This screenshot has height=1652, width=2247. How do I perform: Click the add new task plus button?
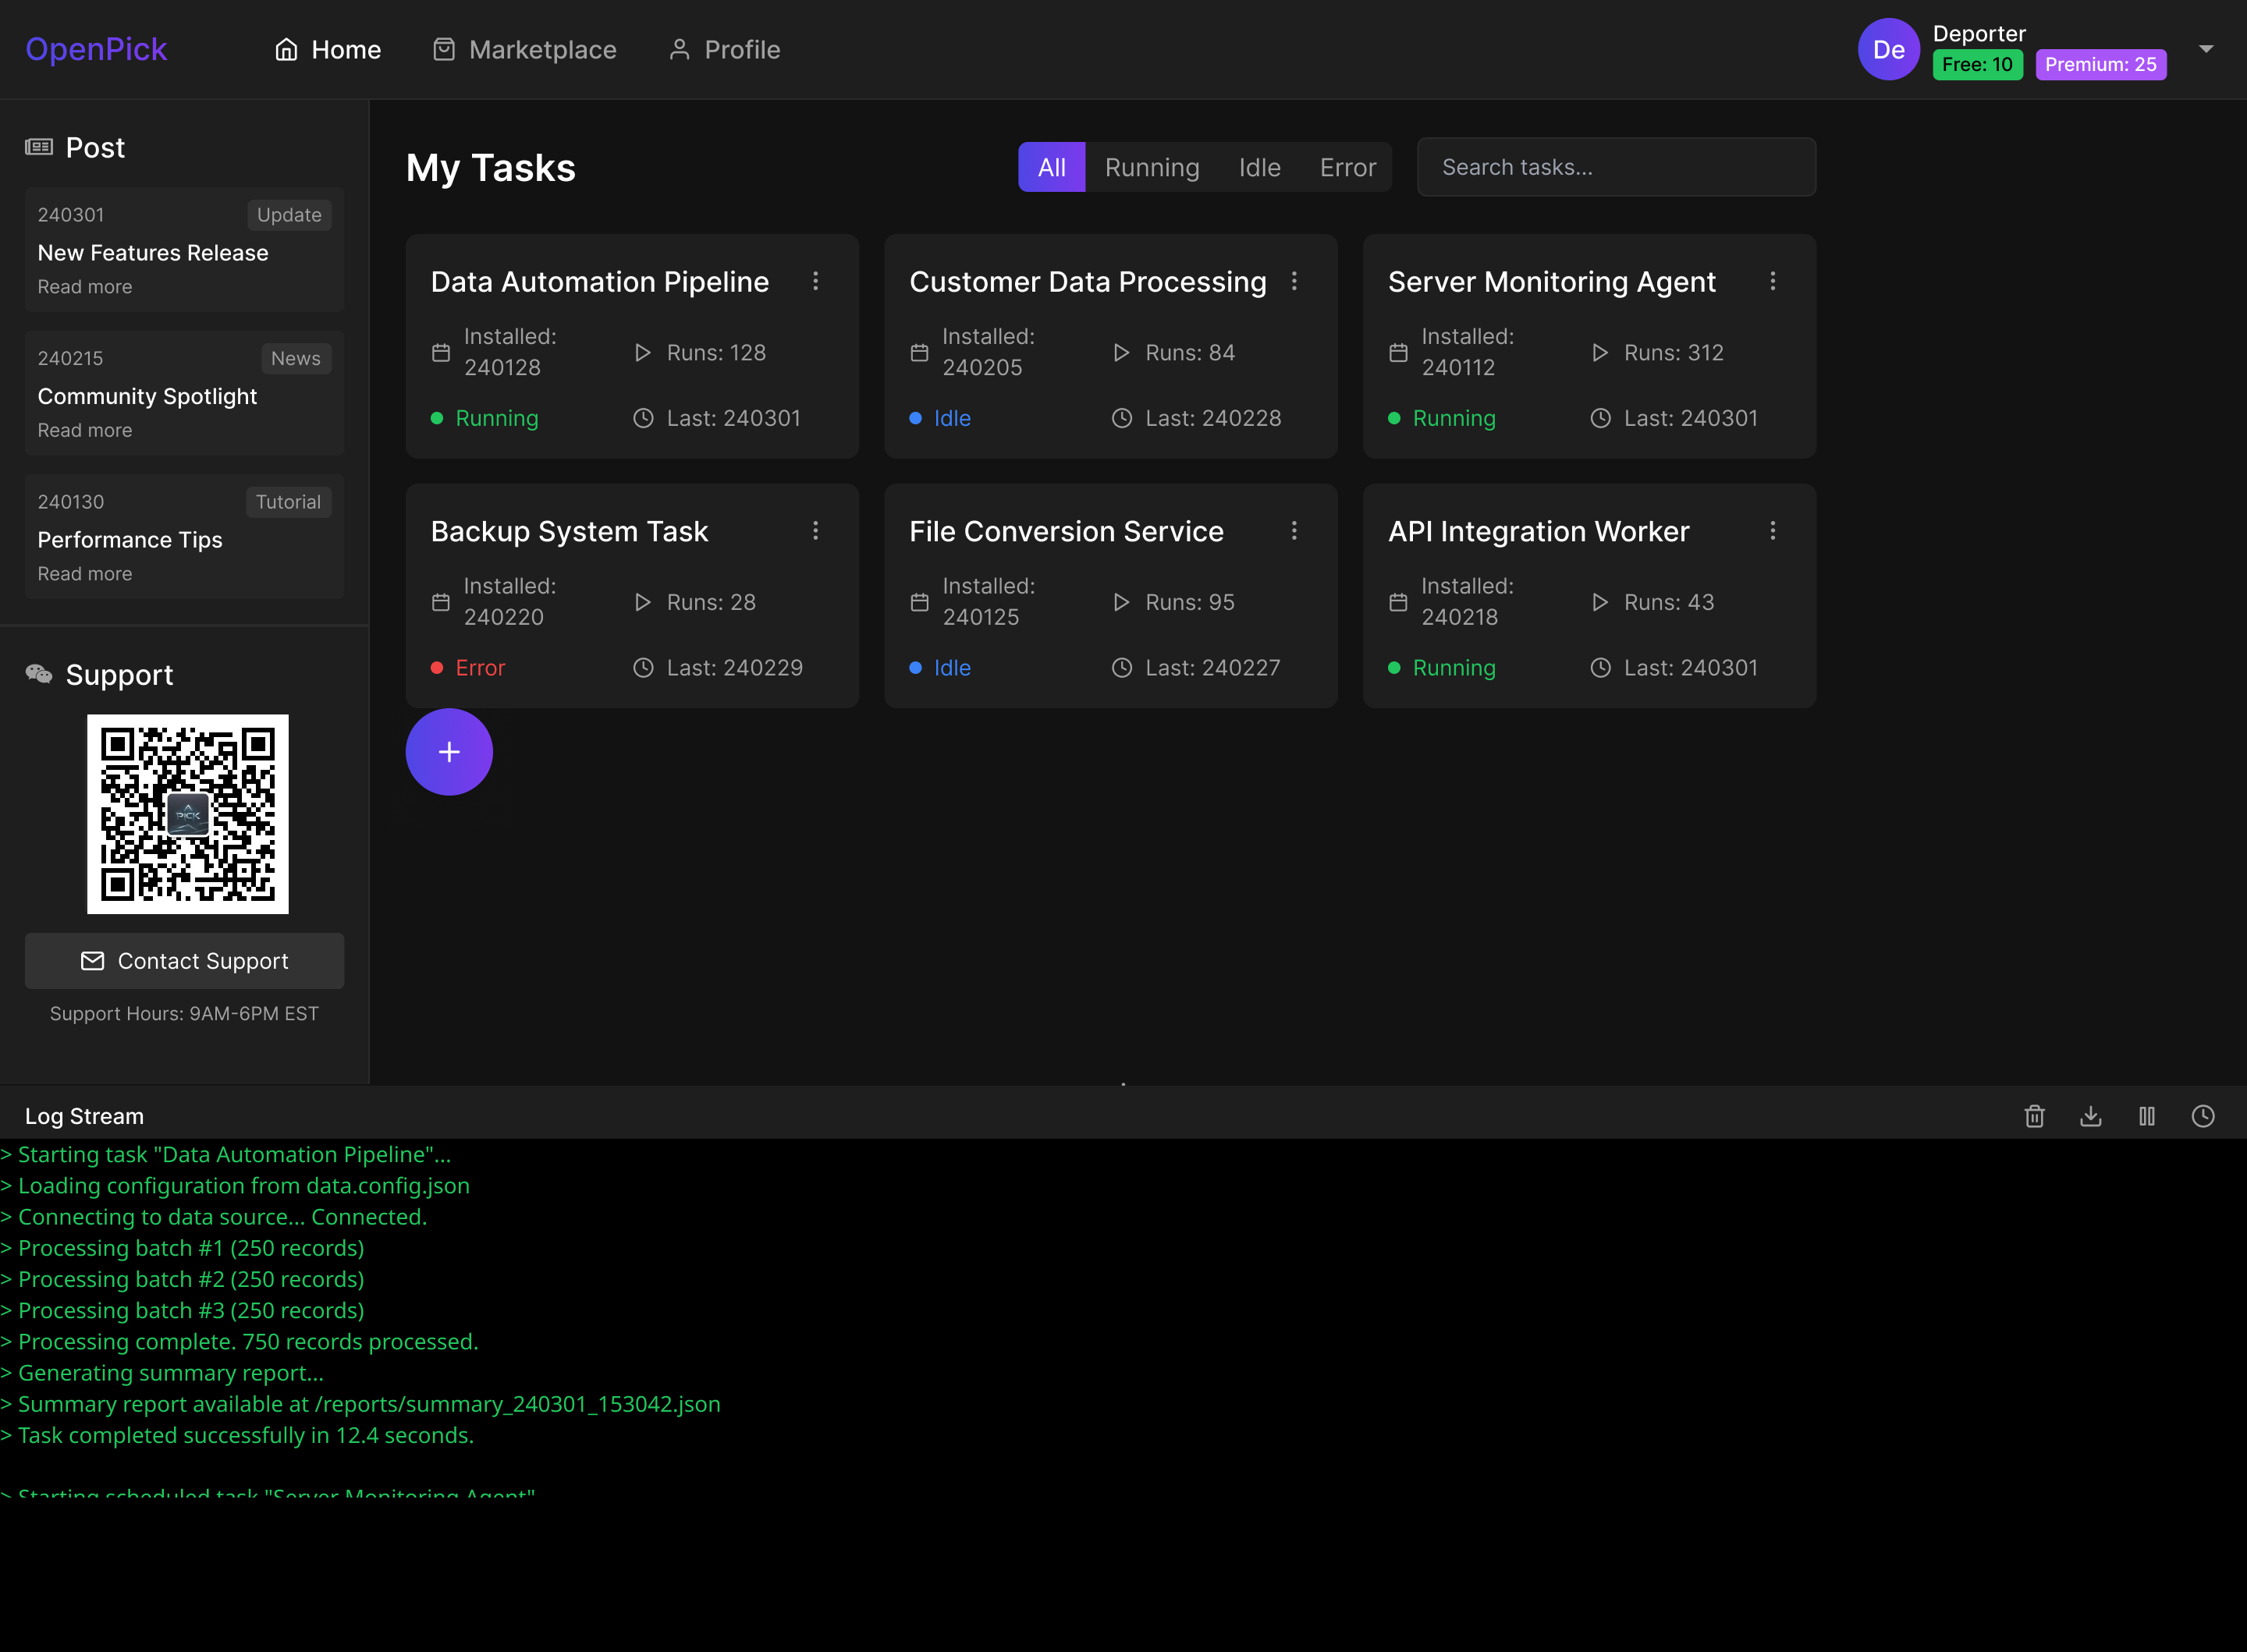click(449, 752)
